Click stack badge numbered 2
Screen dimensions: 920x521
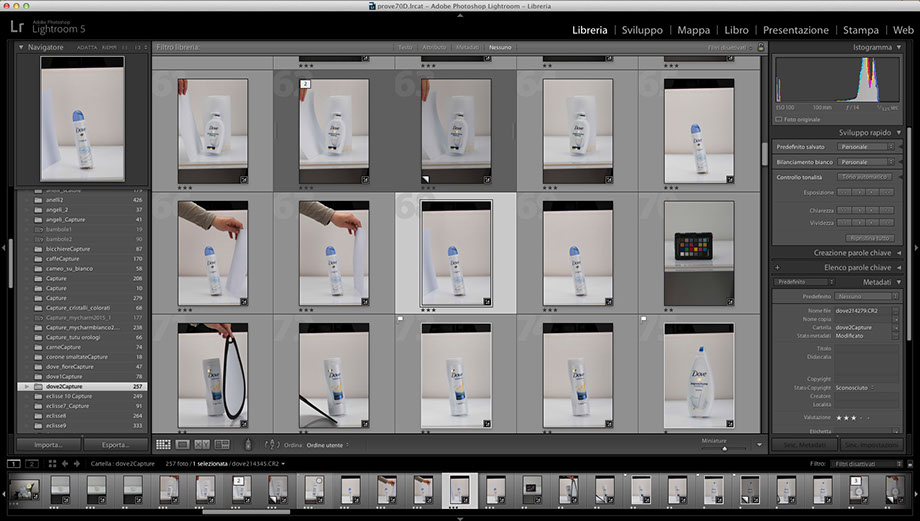click(305, 84)
